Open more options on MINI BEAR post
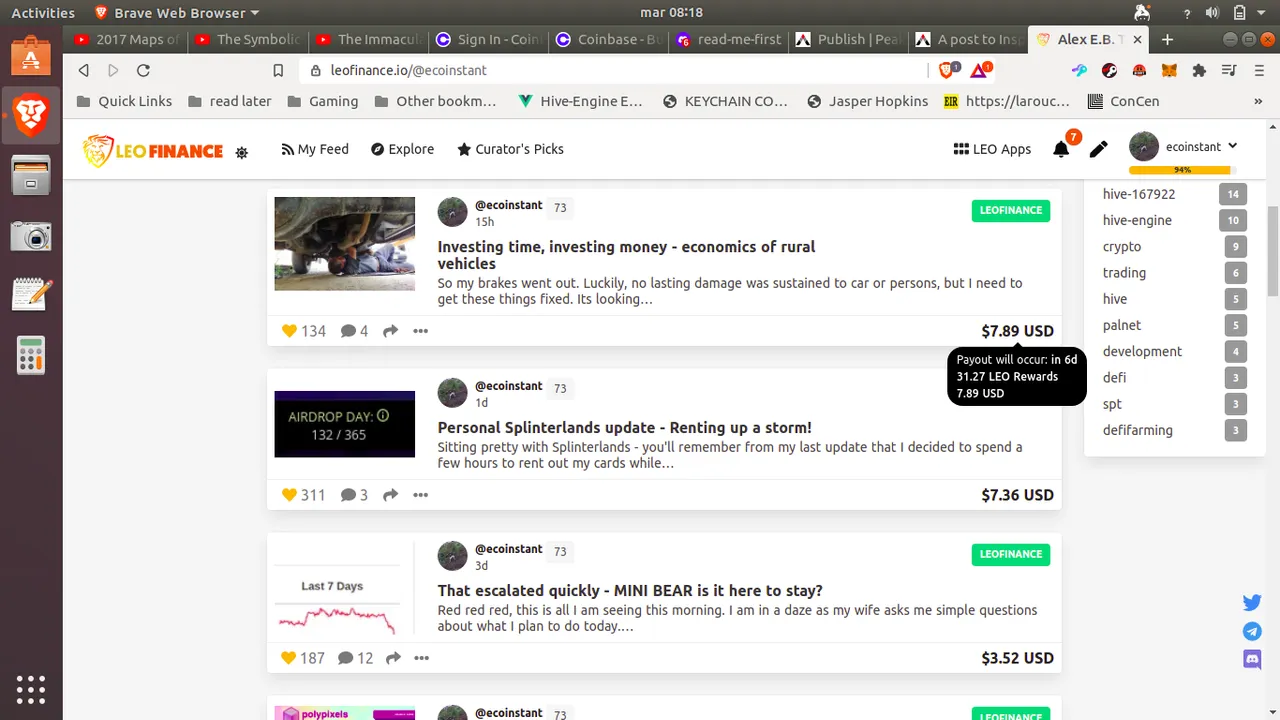This screenshot has height=720, width=1280. point(421,658)
